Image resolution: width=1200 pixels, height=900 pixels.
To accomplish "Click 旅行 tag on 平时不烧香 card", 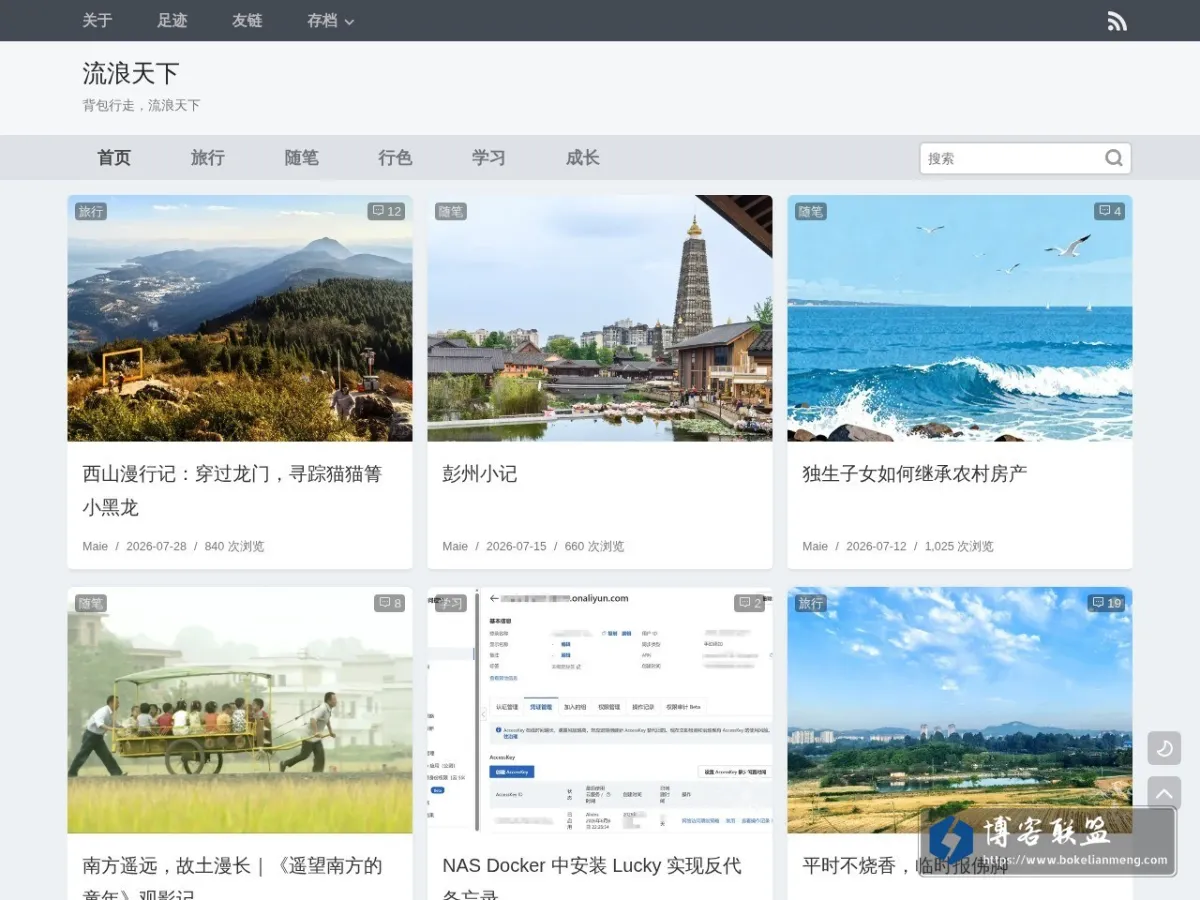I will tap(811, 603).
